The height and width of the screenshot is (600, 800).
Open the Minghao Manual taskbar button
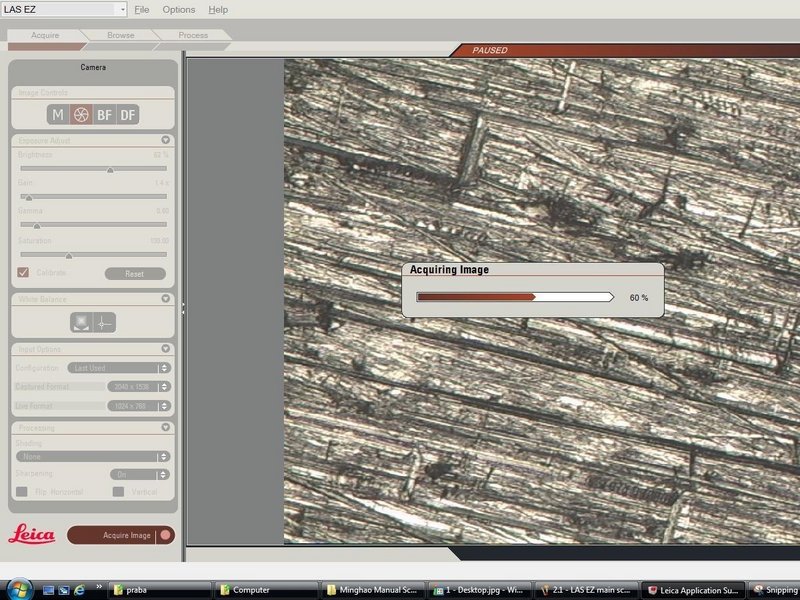point(373,590)
